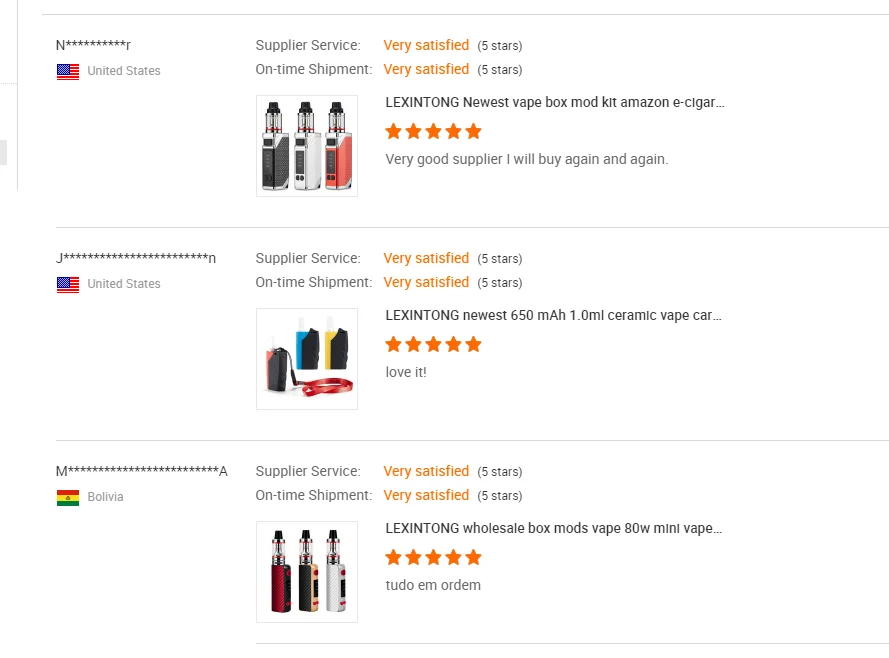Open the vape box mod kit thumbnail
Viewport: 889px width, 658px height.
(x=307, y=146)
